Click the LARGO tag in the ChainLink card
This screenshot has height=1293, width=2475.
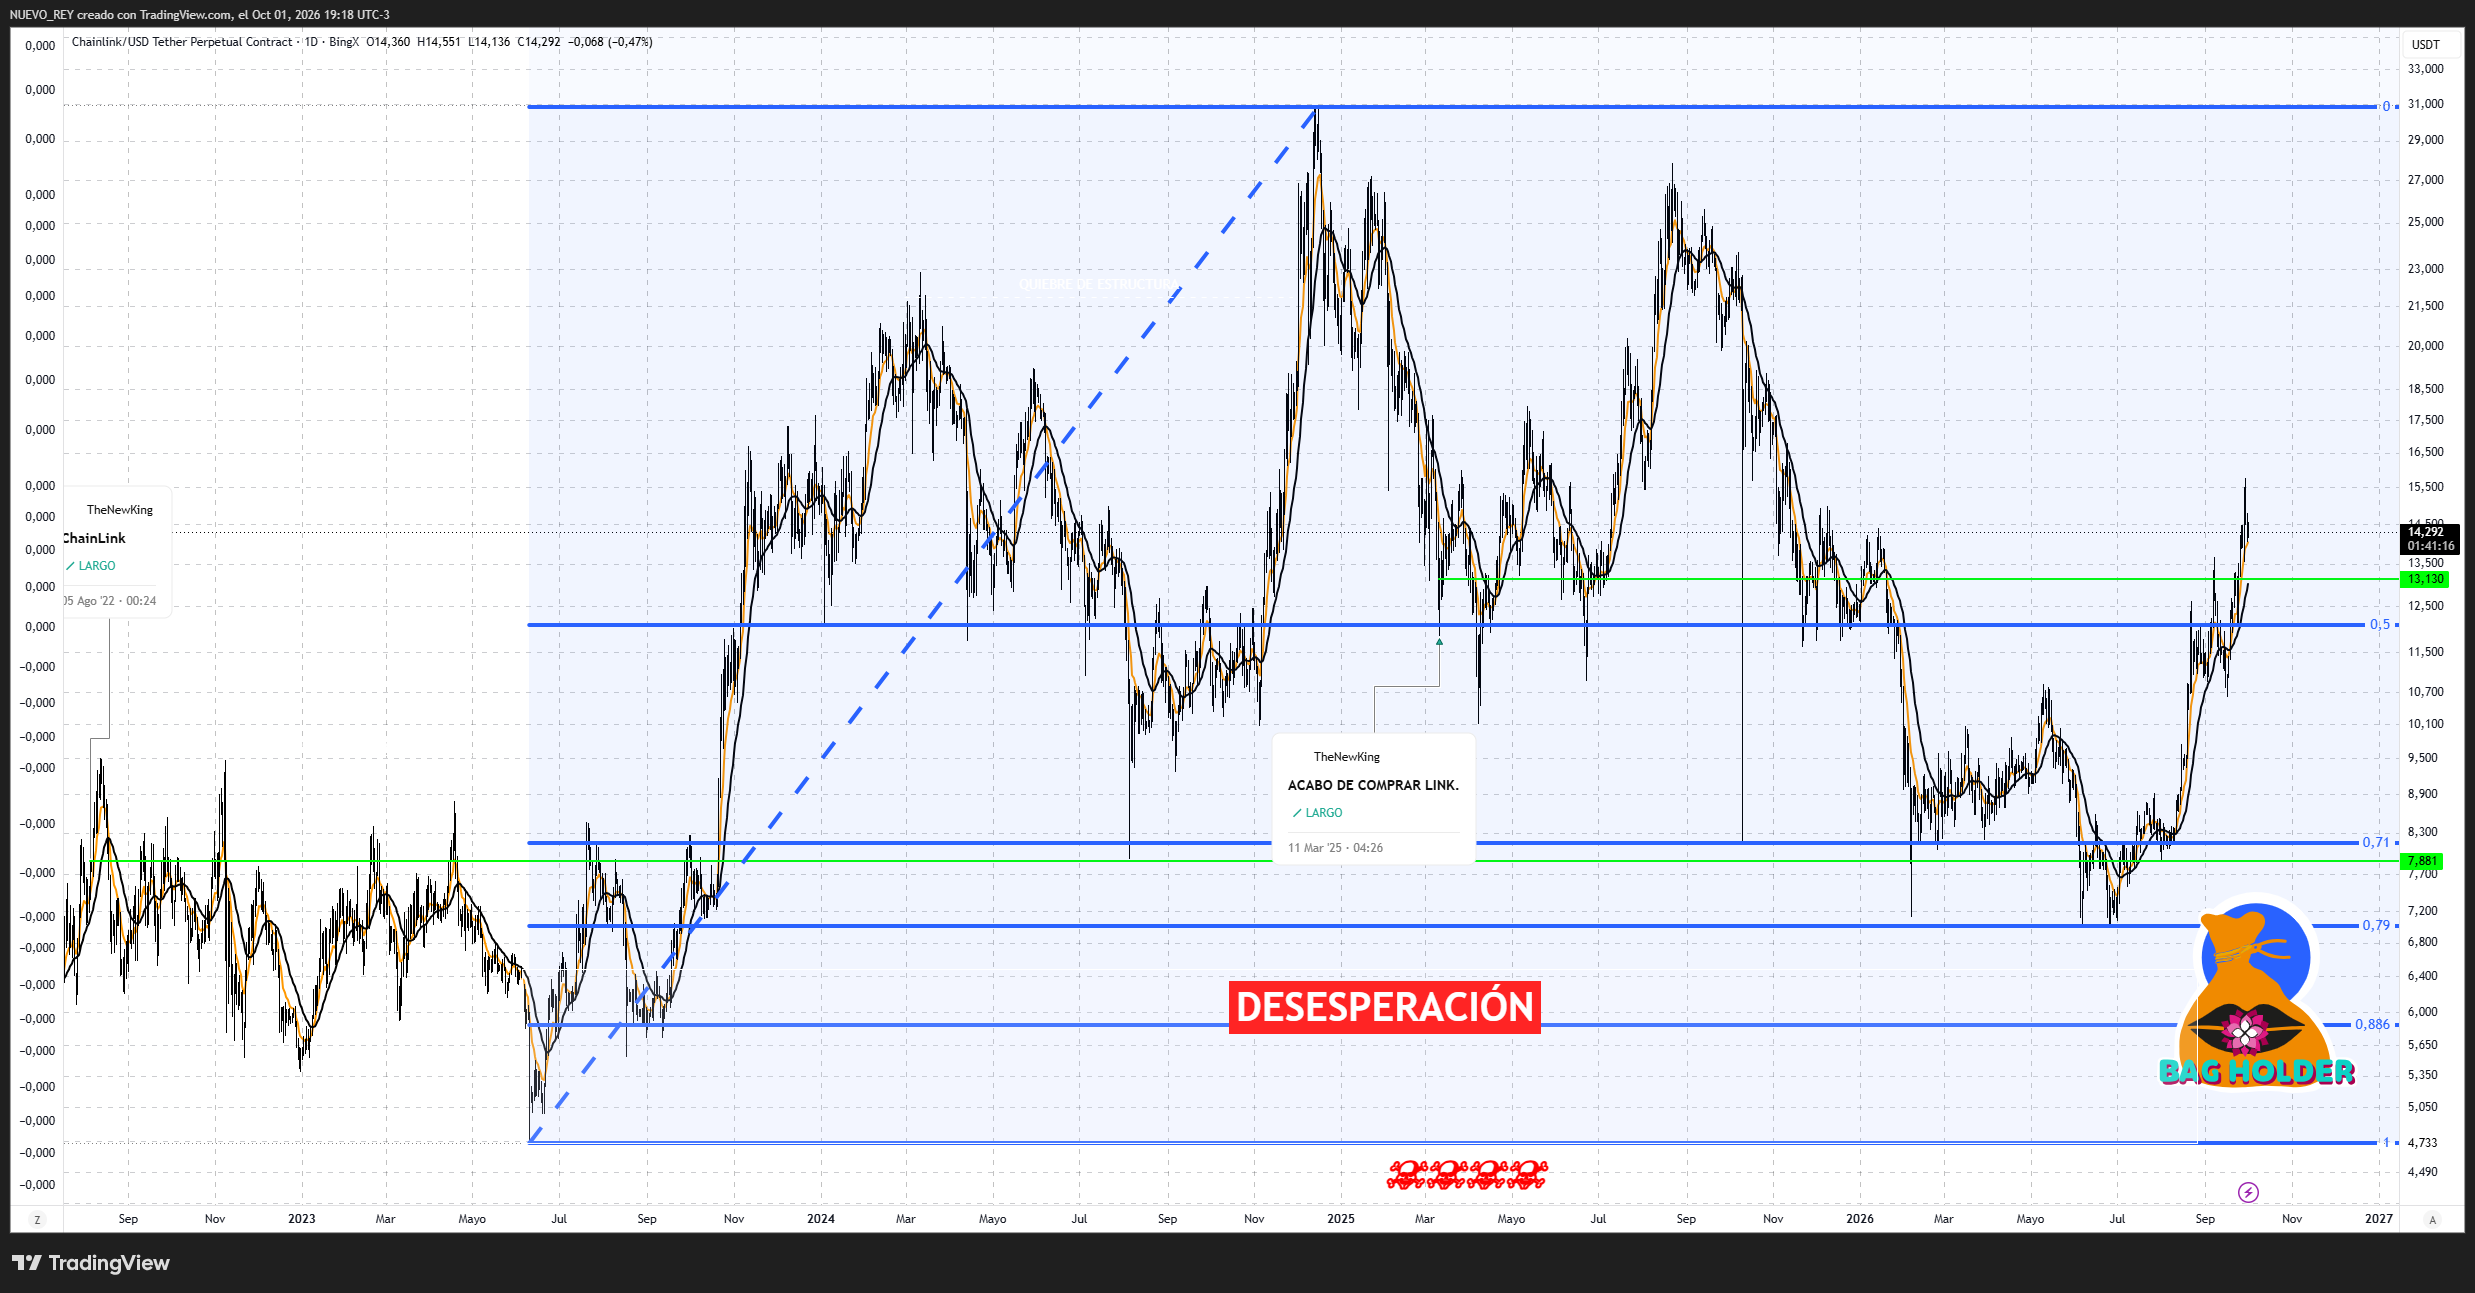[x=91, y=566]
